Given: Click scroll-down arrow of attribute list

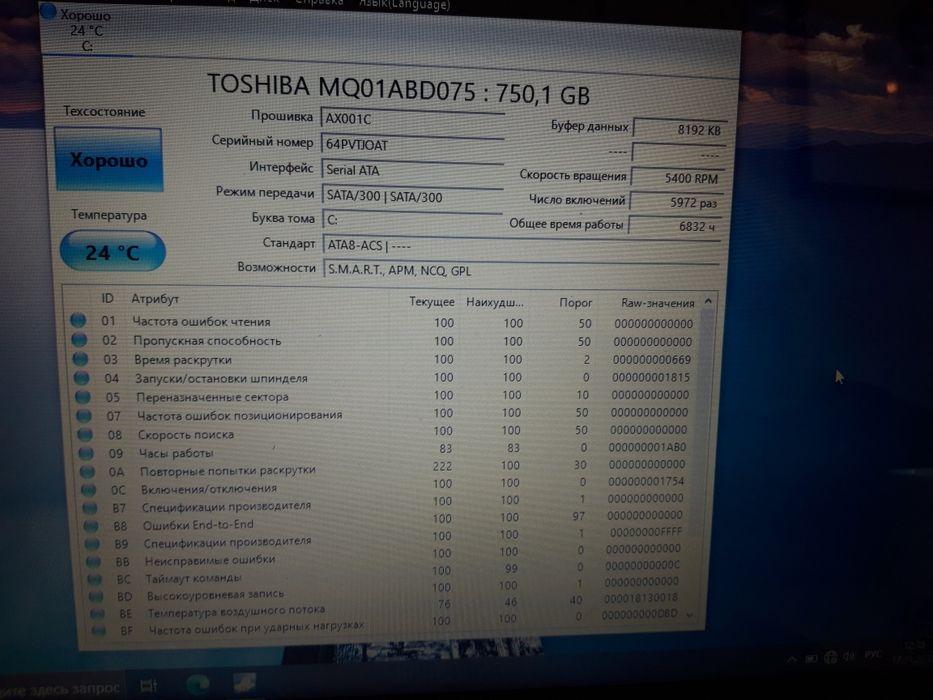Looking at the screenshot, I should [690, 614].
